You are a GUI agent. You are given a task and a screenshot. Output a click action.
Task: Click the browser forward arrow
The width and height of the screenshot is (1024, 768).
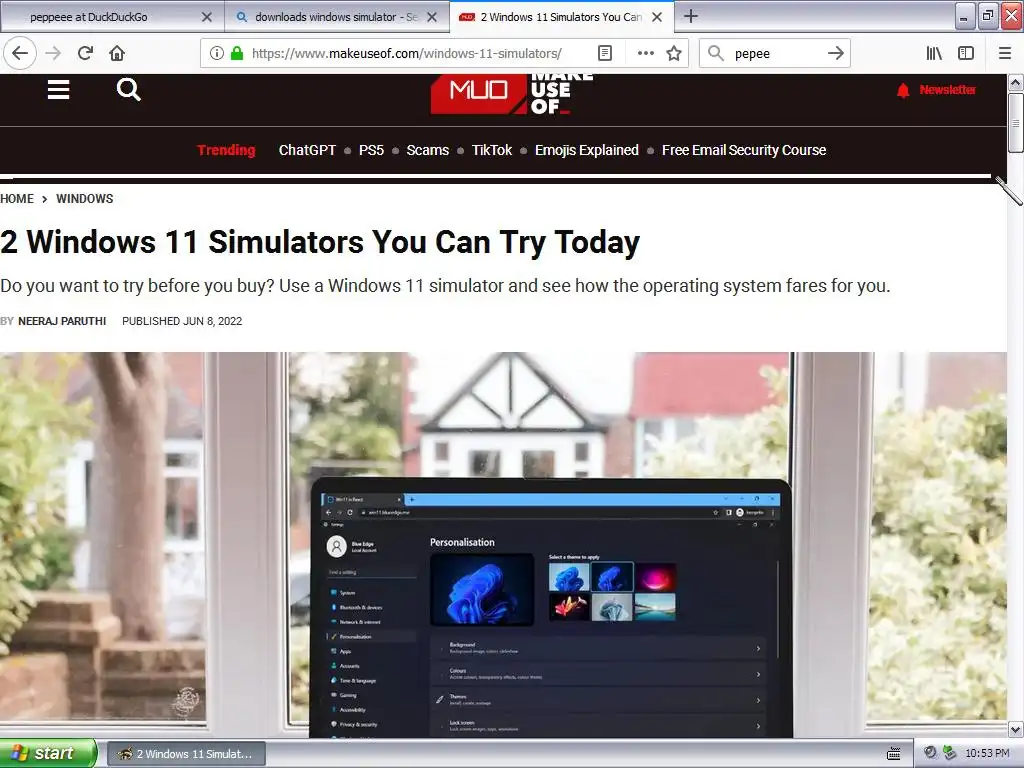pyautogui.click(x=54, y=54)
